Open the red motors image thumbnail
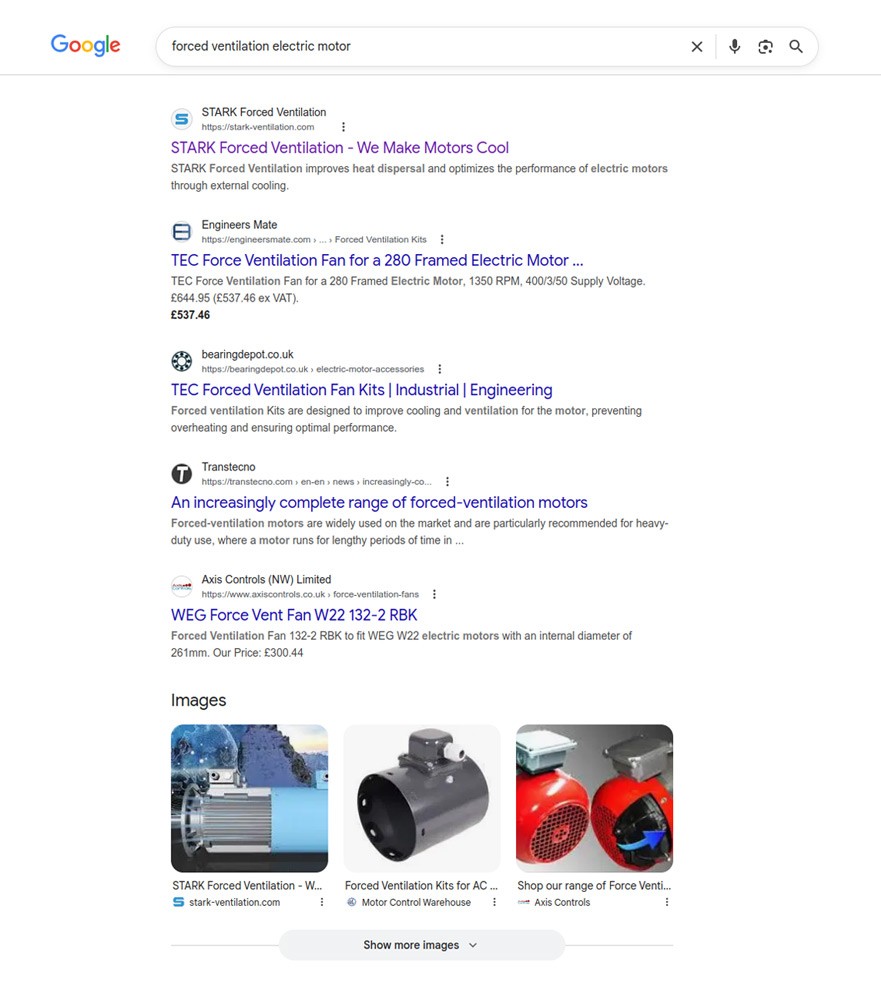Screen dimensions: 881x995 tap(594, 798)
